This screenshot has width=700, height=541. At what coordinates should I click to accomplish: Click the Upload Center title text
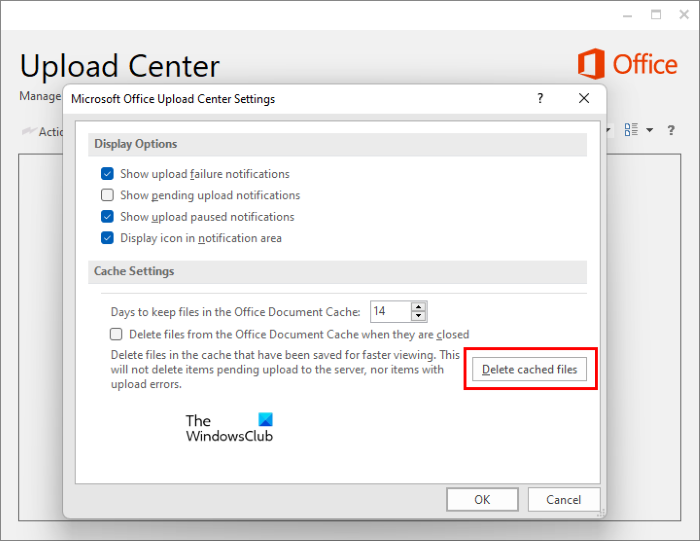click(120, 67)
